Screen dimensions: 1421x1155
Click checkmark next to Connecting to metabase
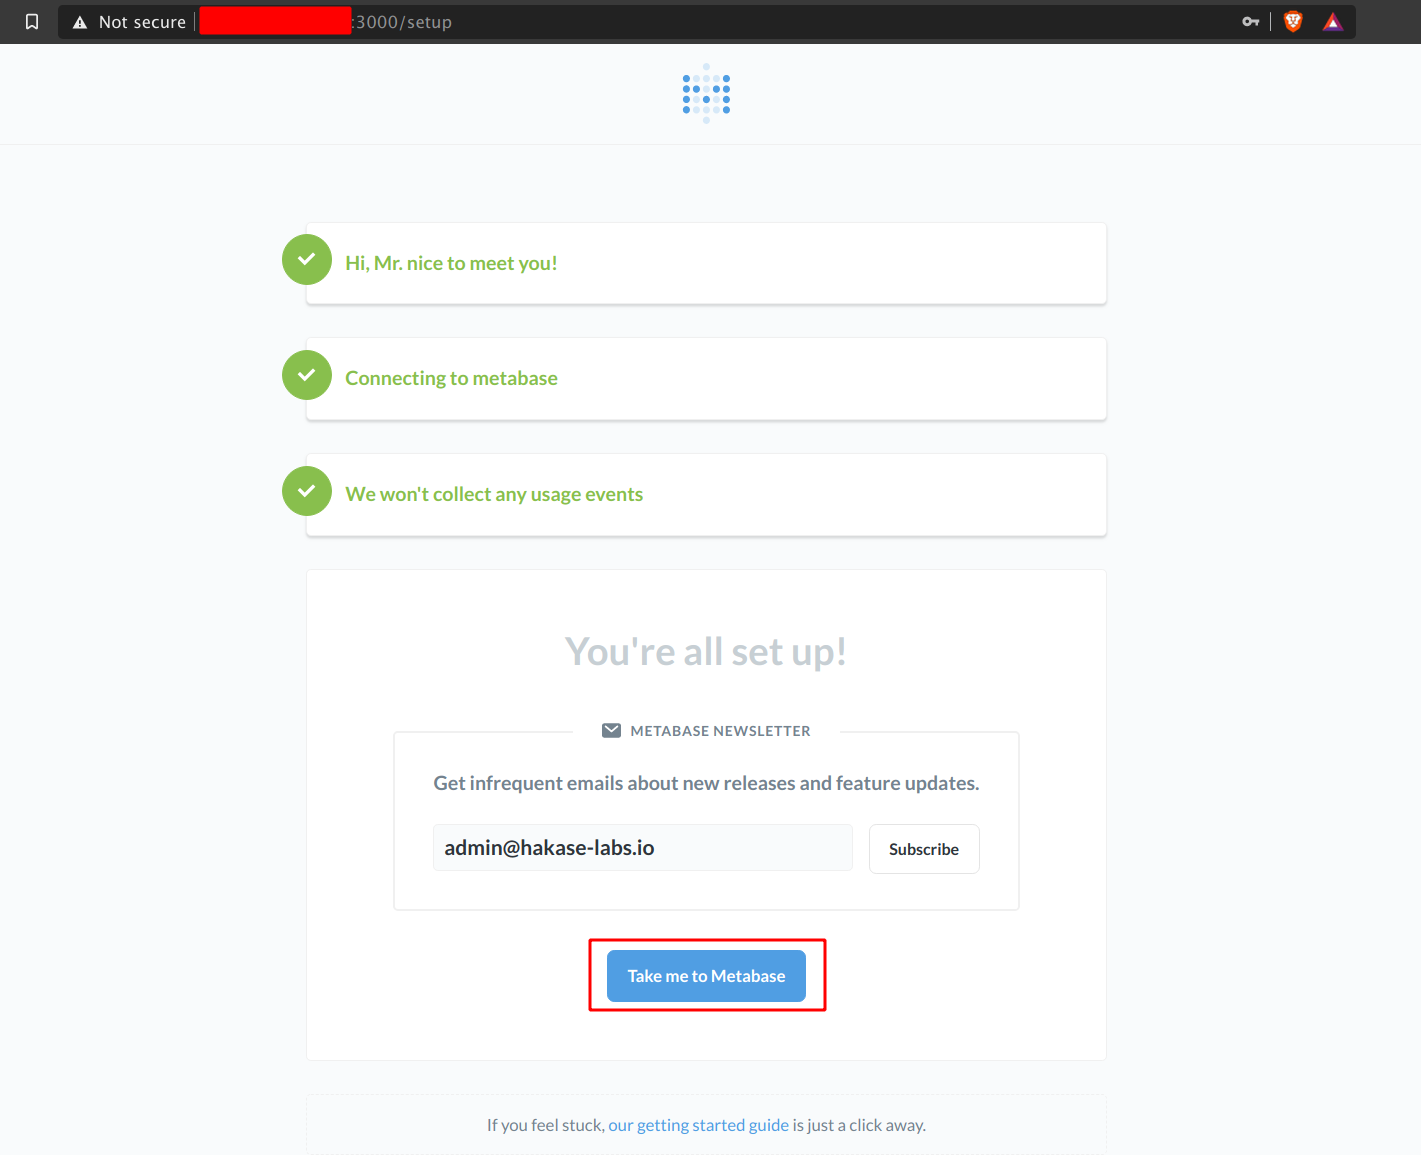(x=307, y=375)
